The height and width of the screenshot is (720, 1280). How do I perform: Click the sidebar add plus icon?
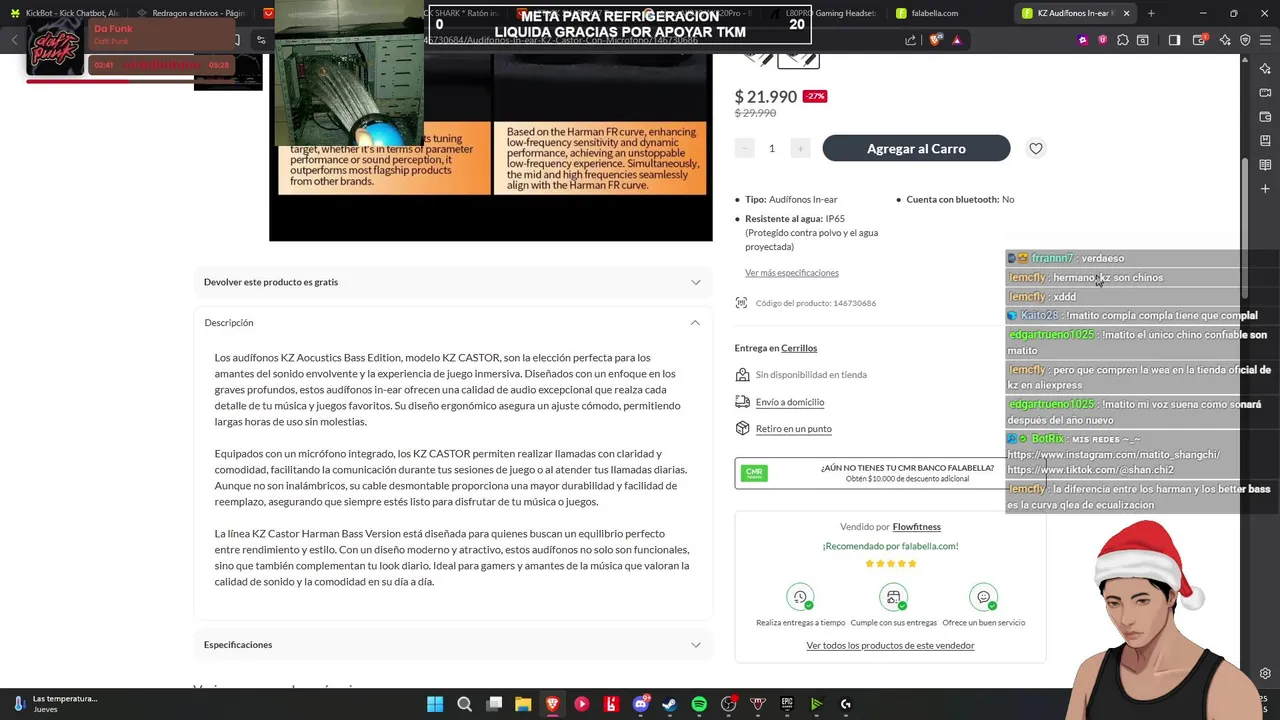click(1265, 188)
